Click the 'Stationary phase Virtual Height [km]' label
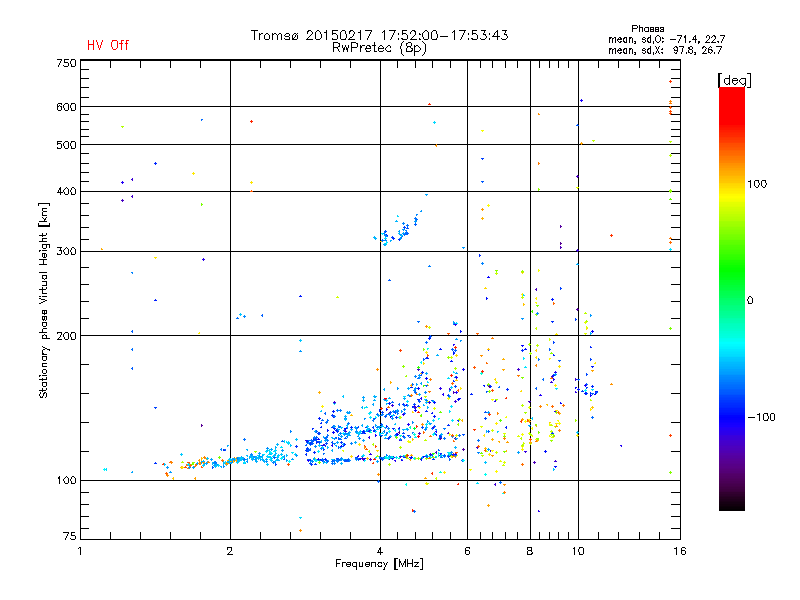Screen dimensions: 800x600 click(44, 301)
